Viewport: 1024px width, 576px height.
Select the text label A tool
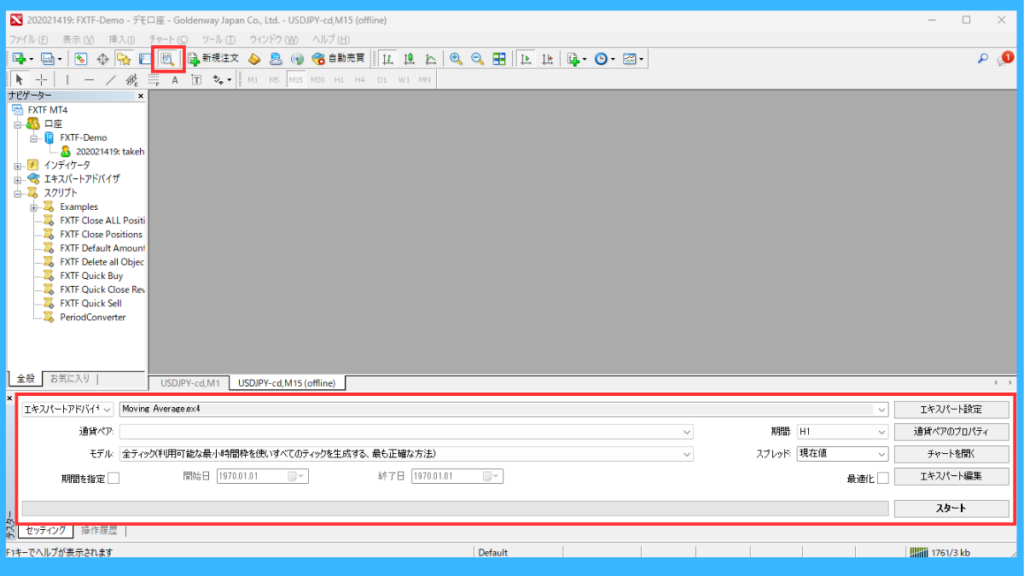(x=174, y=80)
